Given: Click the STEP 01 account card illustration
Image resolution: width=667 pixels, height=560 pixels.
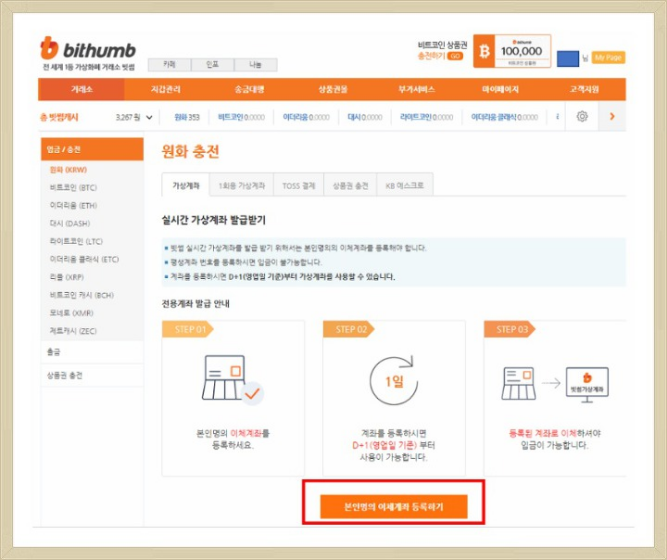Looking at the screenshot, I should pos(233,379).
